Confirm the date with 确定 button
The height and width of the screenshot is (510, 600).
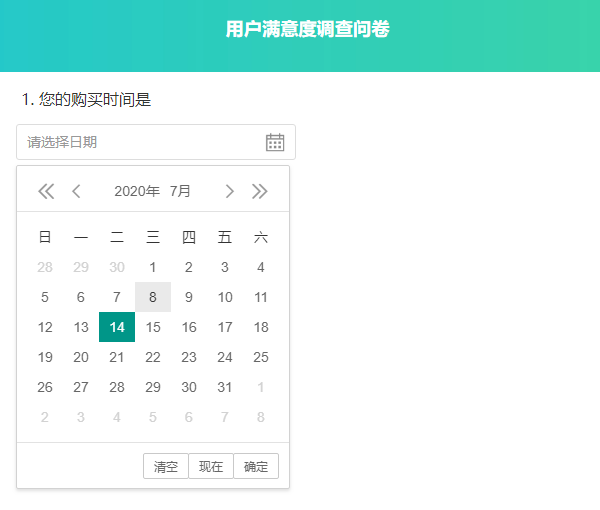256,466
